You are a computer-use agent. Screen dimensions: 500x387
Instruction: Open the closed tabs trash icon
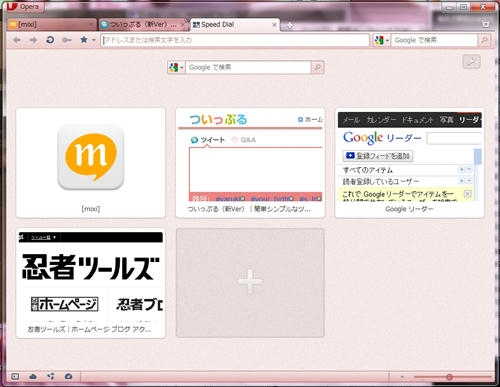[486, 24]
